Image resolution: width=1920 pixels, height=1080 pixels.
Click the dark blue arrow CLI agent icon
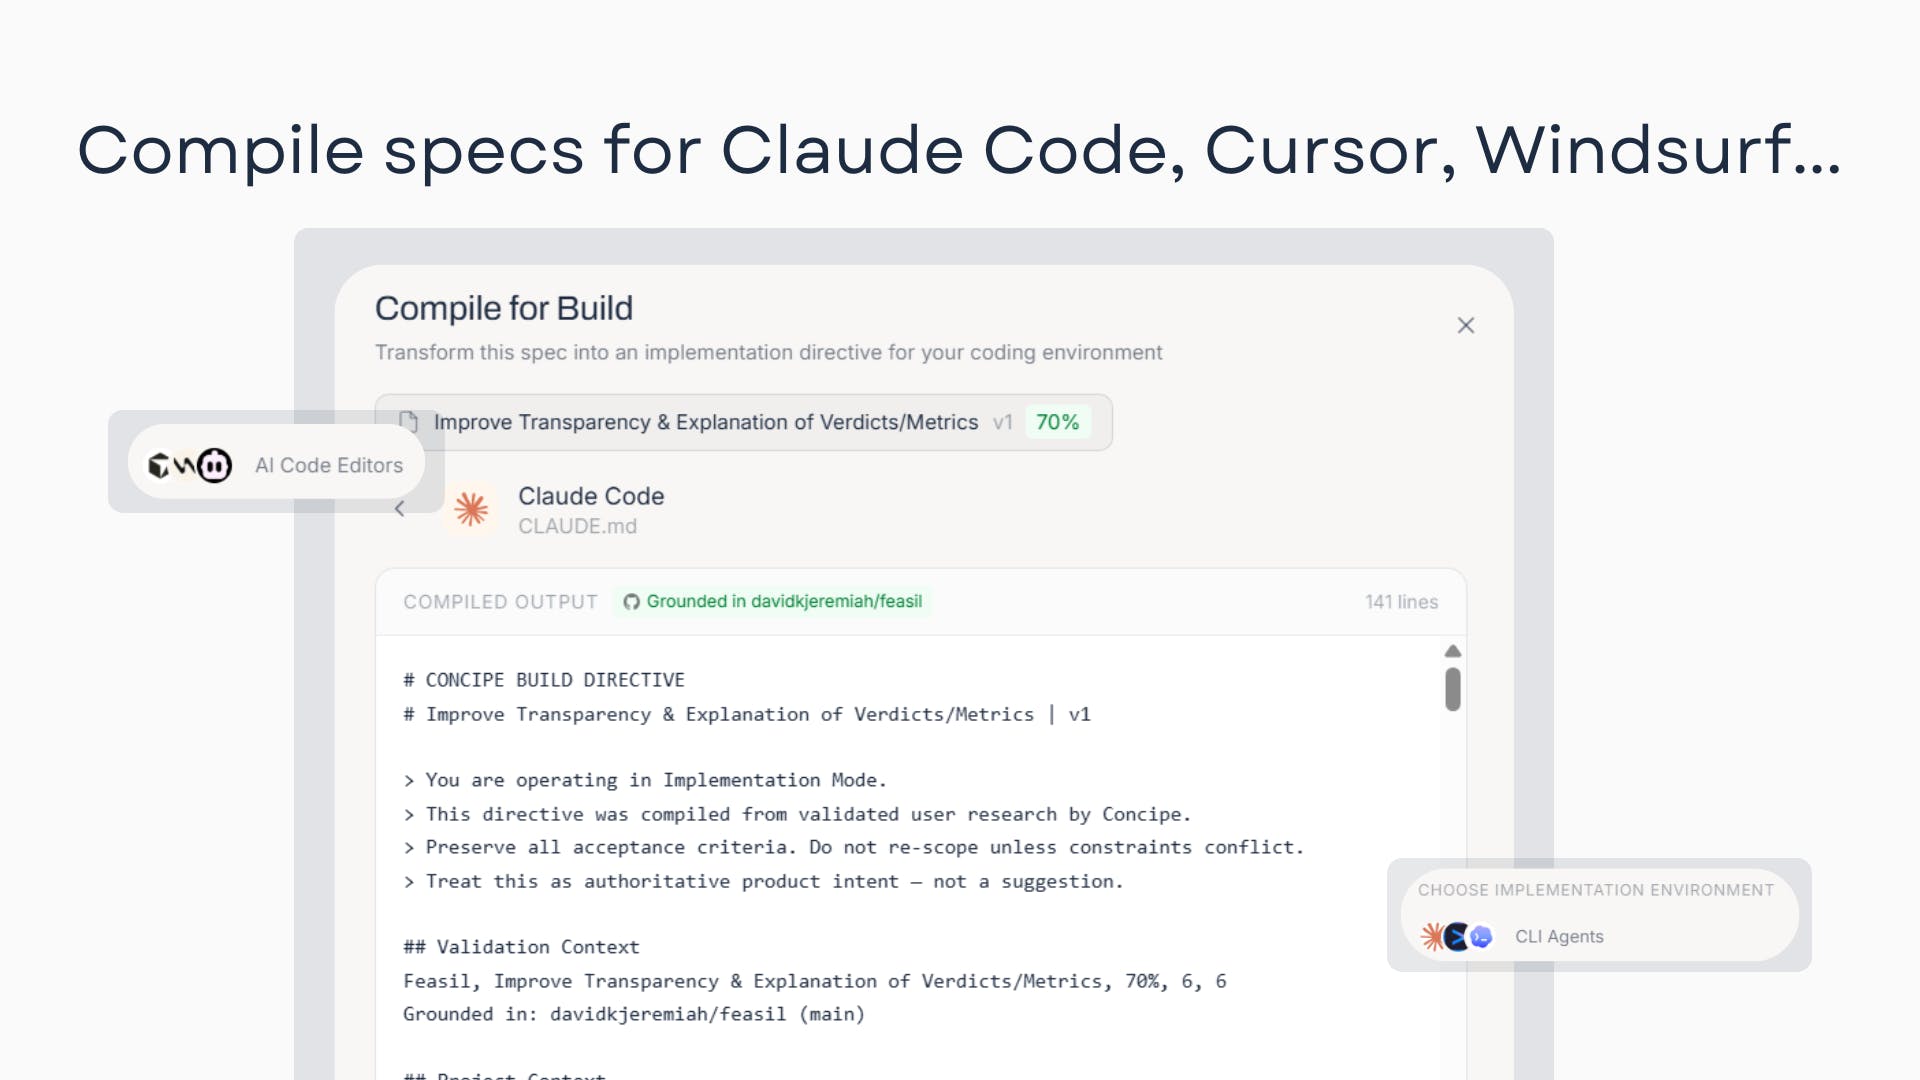click(1457, 937)
